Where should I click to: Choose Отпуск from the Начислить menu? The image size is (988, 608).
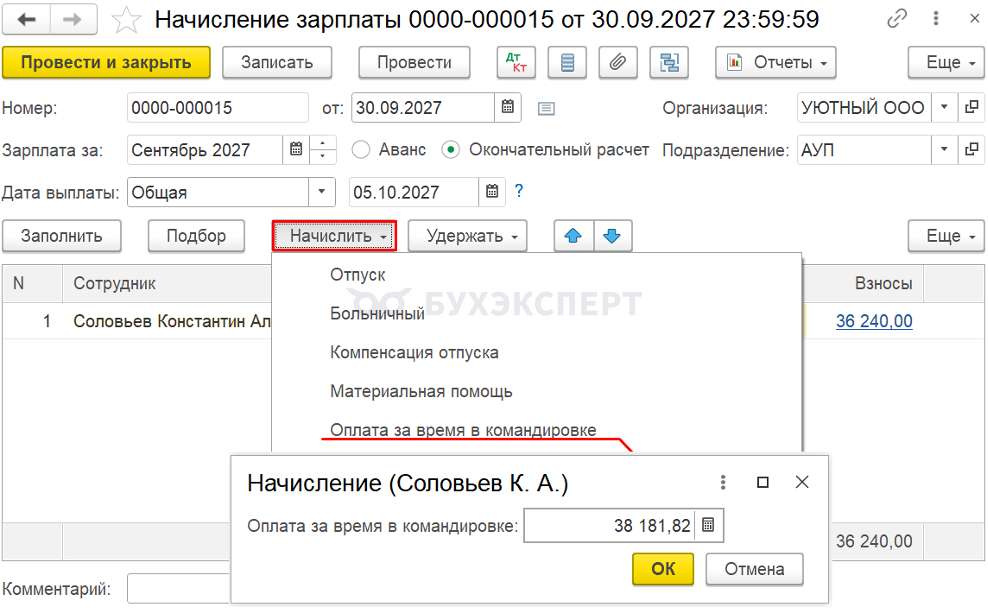coord(358,275)
